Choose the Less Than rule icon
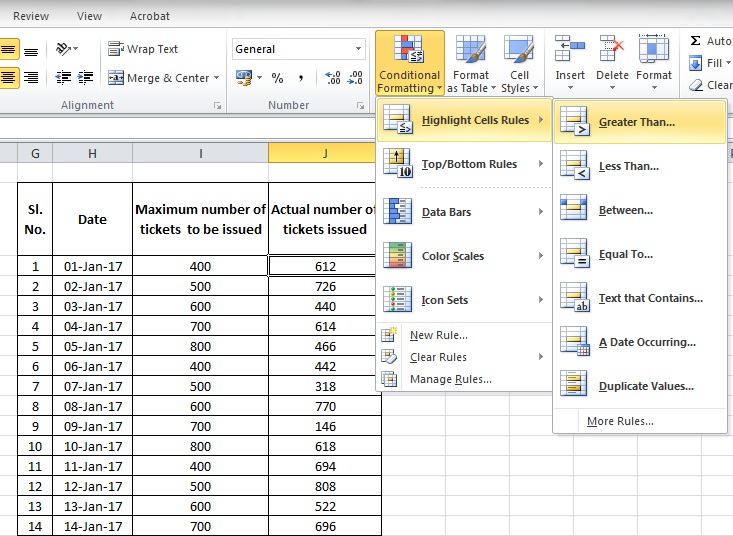The height and width of the screenshot is (536, 733). pyautogui.click(x=575, y=165)
